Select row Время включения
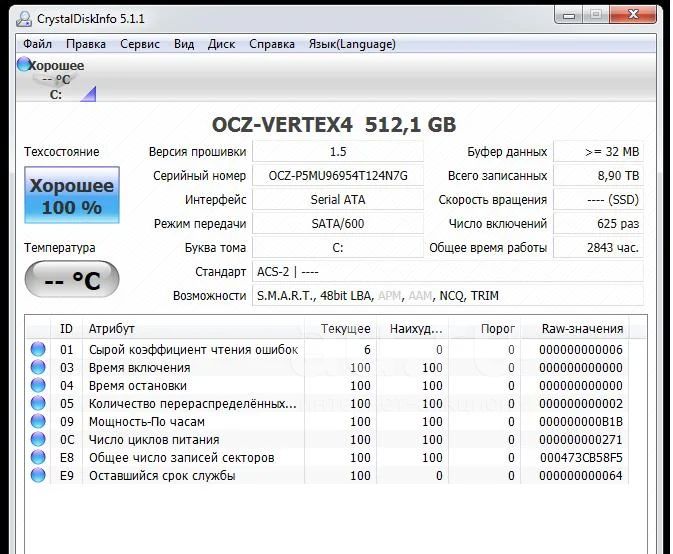 click(327, 367)
